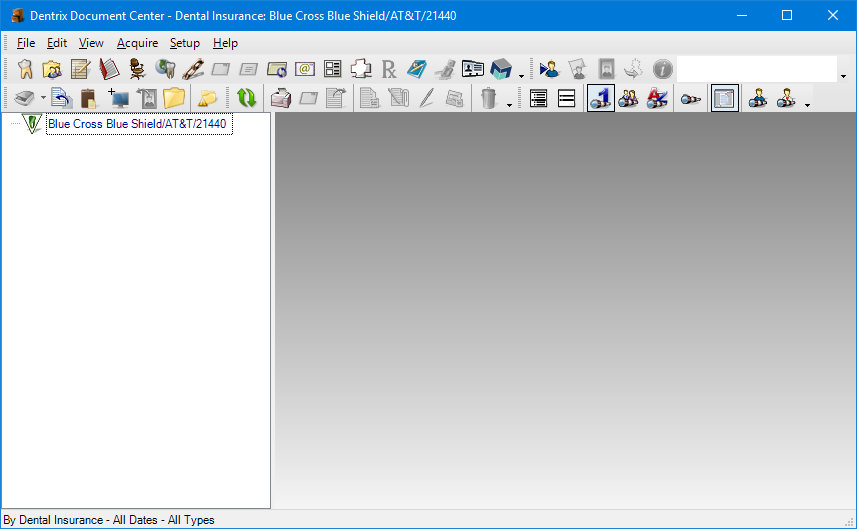Open the Setup menu
Viewport: 857px width, 529px height.
pos(184,43)
